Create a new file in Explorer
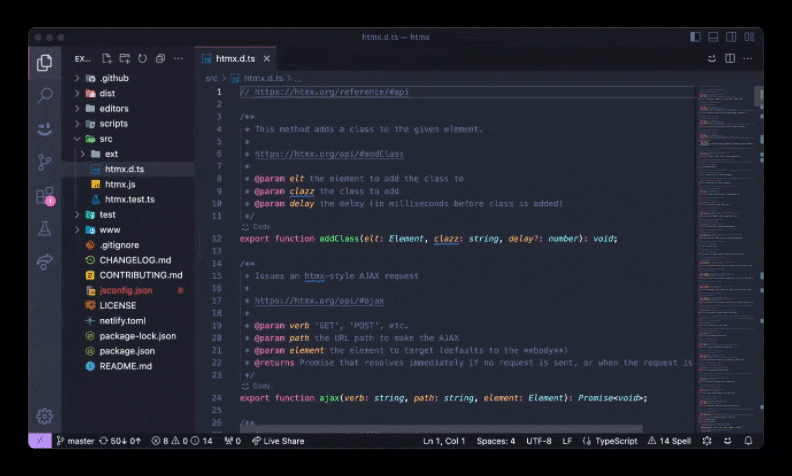Screen dimensions: 792x476 [107, 59]
